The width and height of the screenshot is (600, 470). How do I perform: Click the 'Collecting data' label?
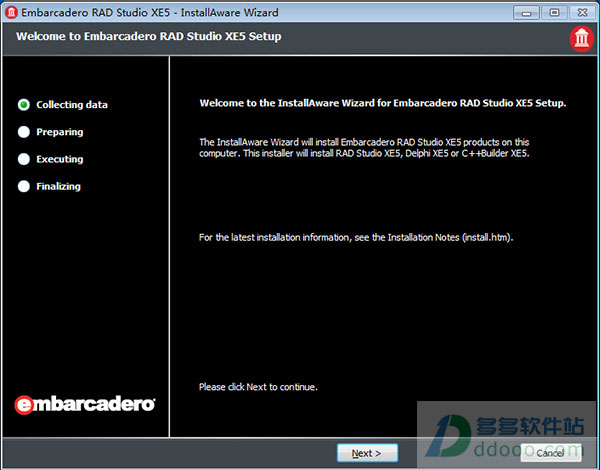point(72,105)
